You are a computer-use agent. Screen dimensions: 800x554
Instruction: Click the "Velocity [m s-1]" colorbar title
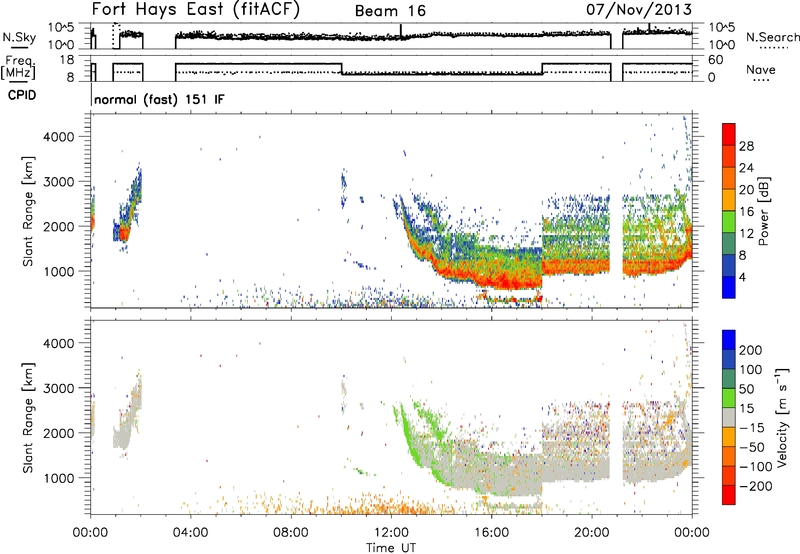[782, 417]
